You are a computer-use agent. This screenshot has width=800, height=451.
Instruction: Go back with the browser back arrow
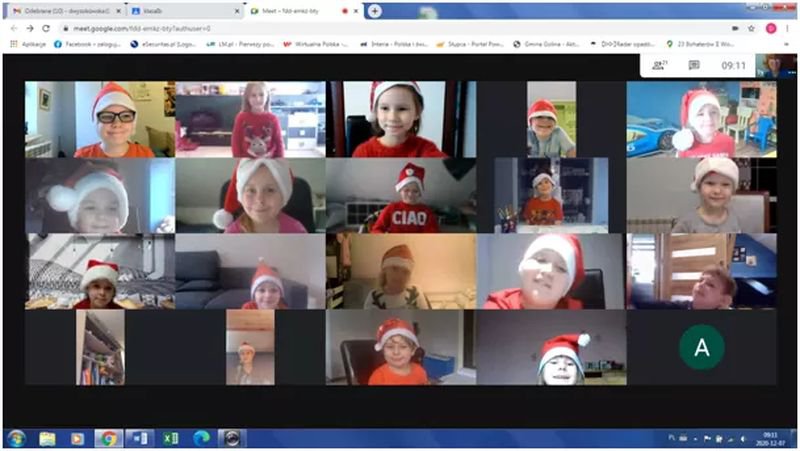14,29
